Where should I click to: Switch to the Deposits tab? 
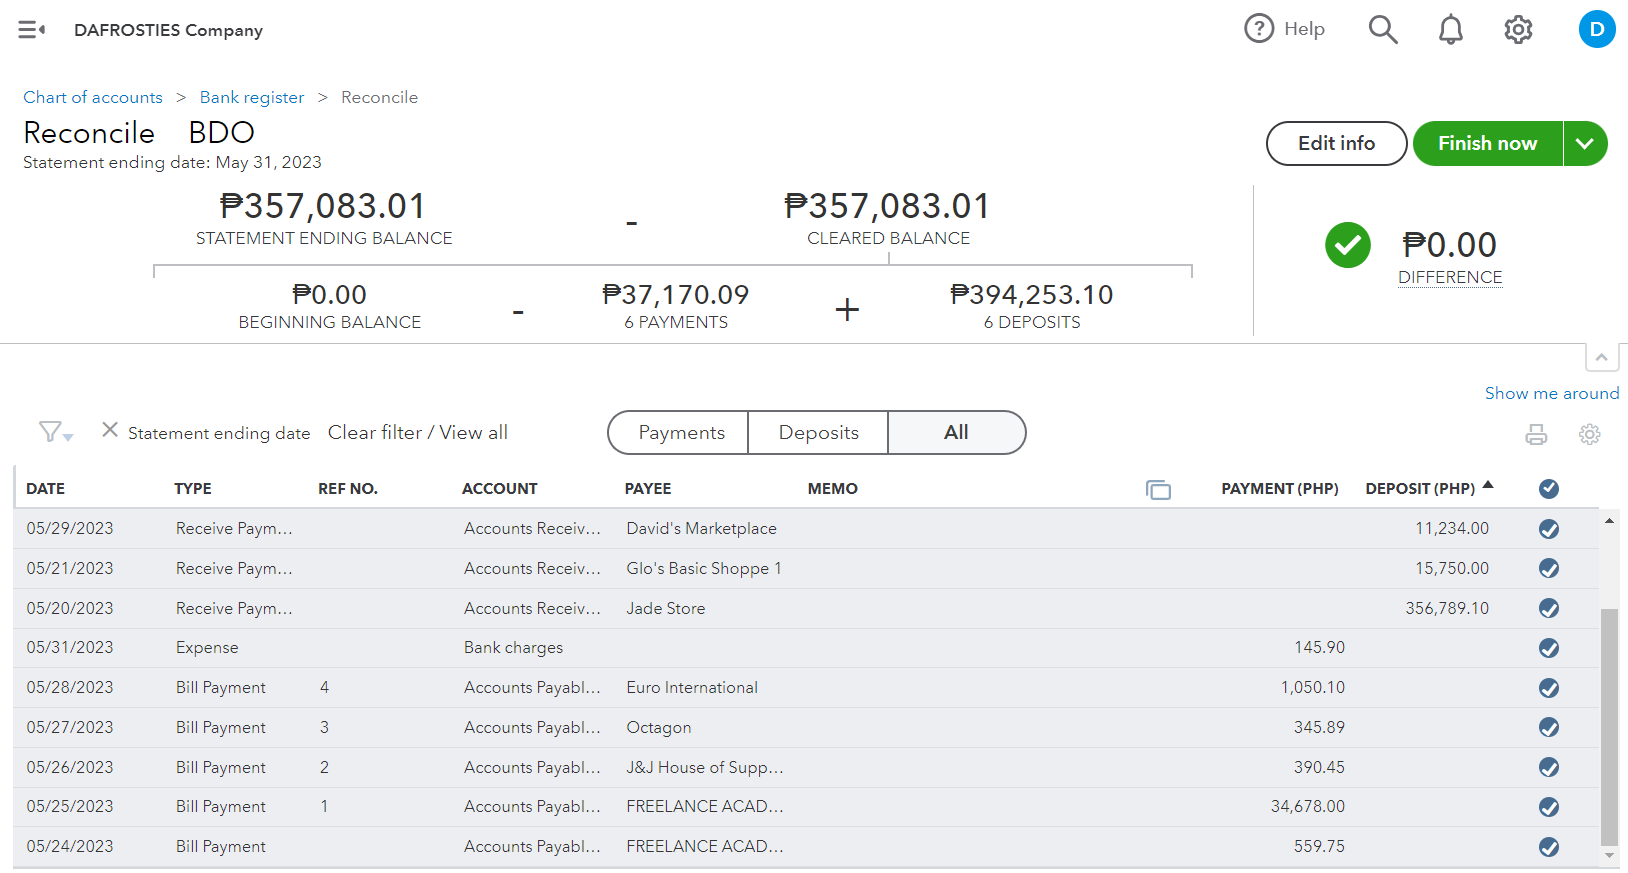pos(818,433)
